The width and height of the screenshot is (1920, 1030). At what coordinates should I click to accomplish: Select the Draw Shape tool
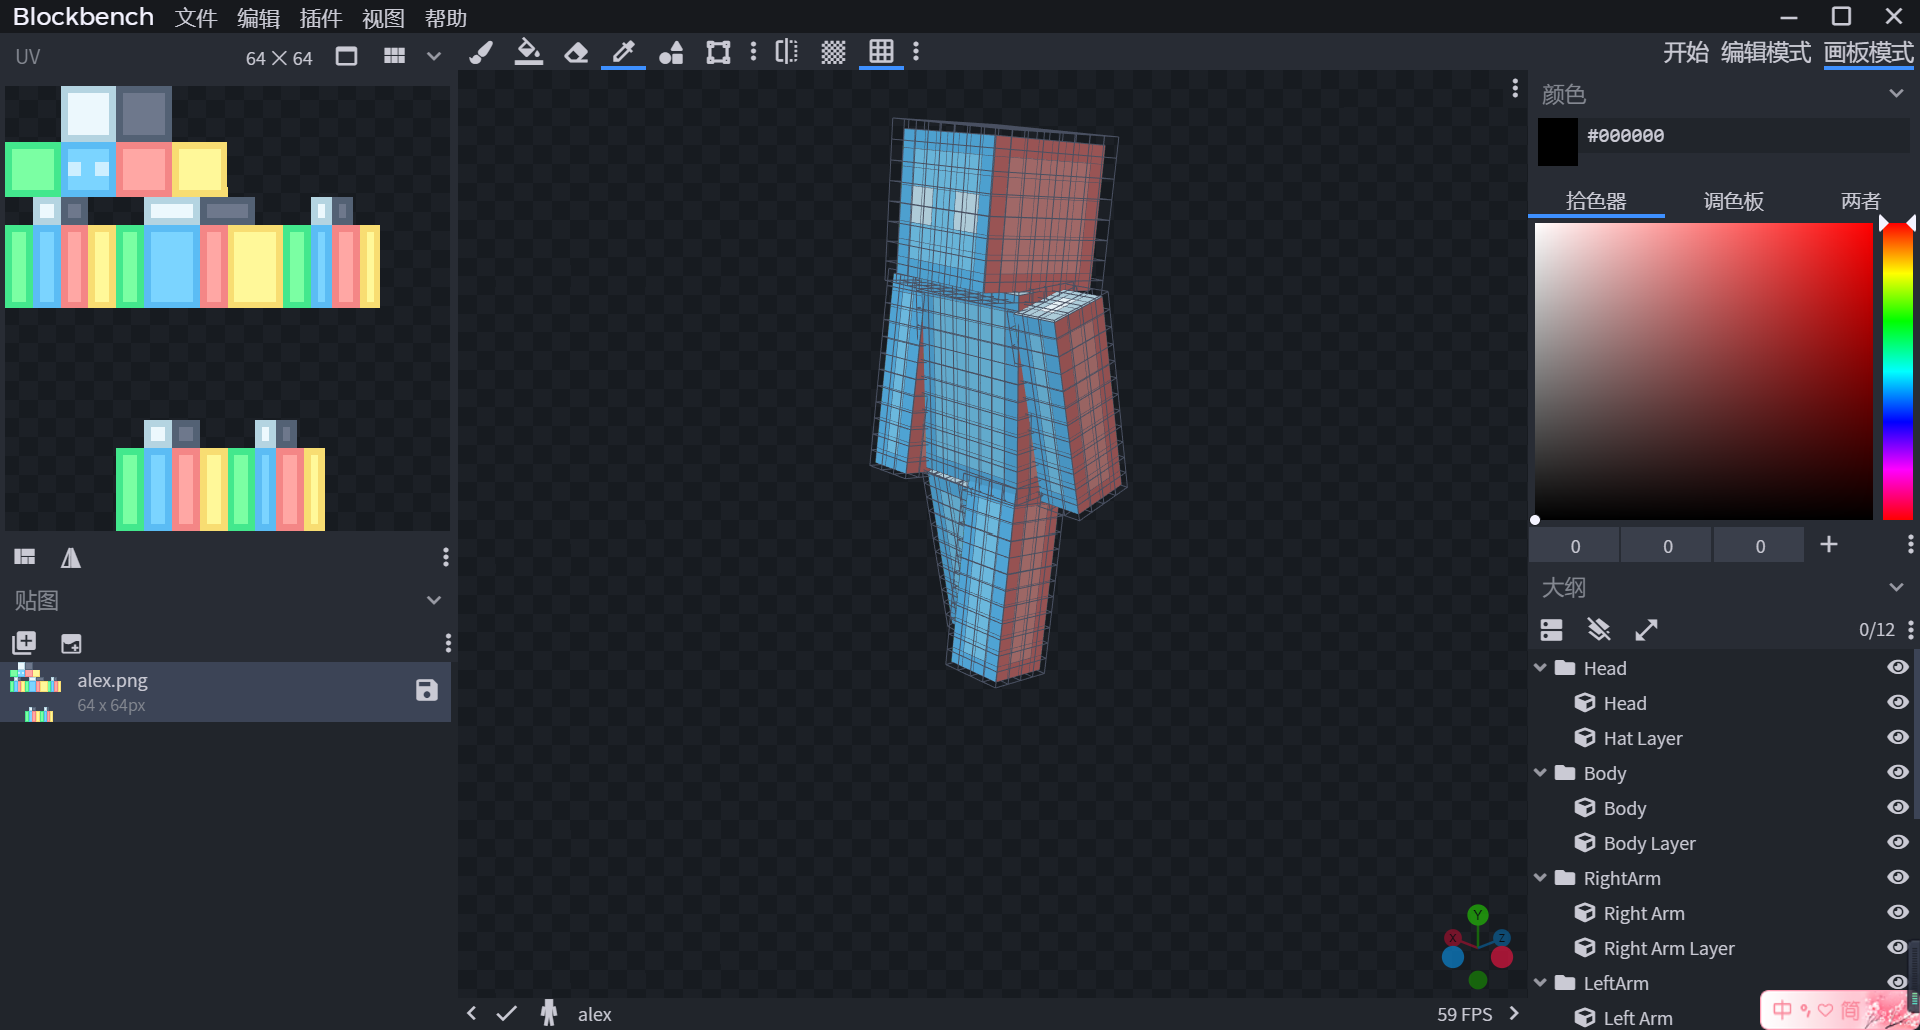point(671,53)
